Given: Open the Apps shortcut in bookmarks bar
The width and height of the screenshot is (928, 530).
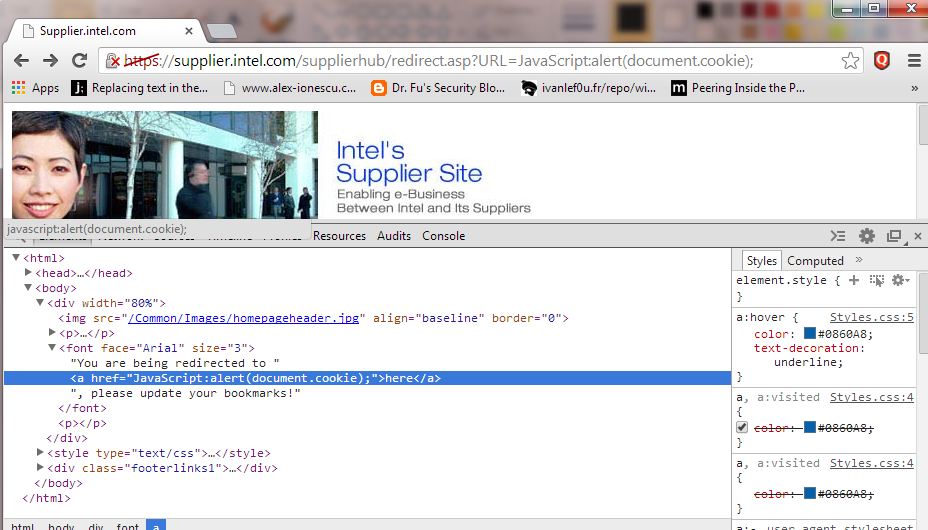Looking at the screenshot, I should point(36,88).
